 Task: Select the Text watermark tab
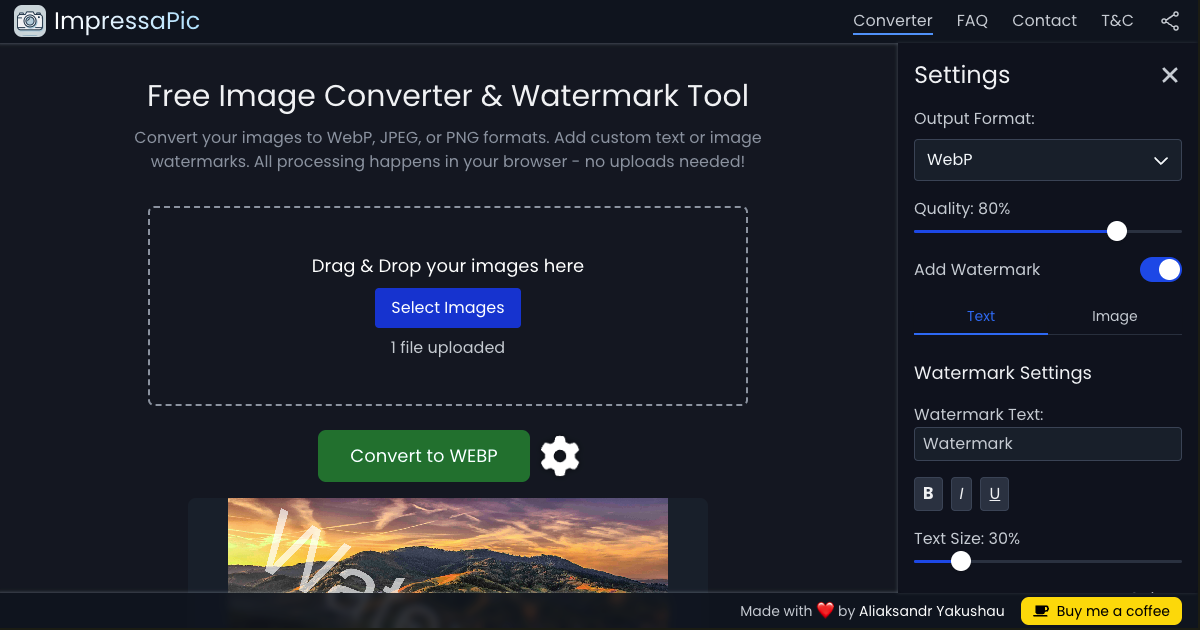point(981,316)
